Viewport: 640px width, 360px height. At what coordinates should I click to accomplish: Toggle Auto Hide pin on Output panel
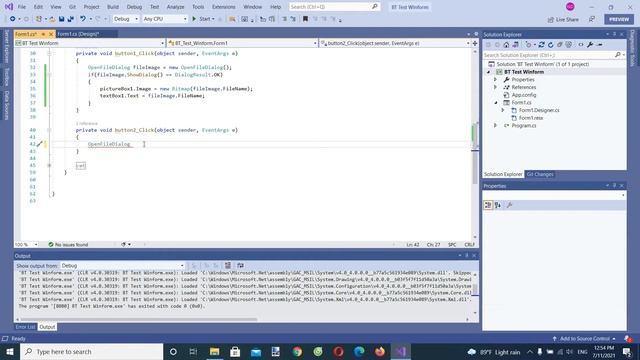tap(467, 256)
